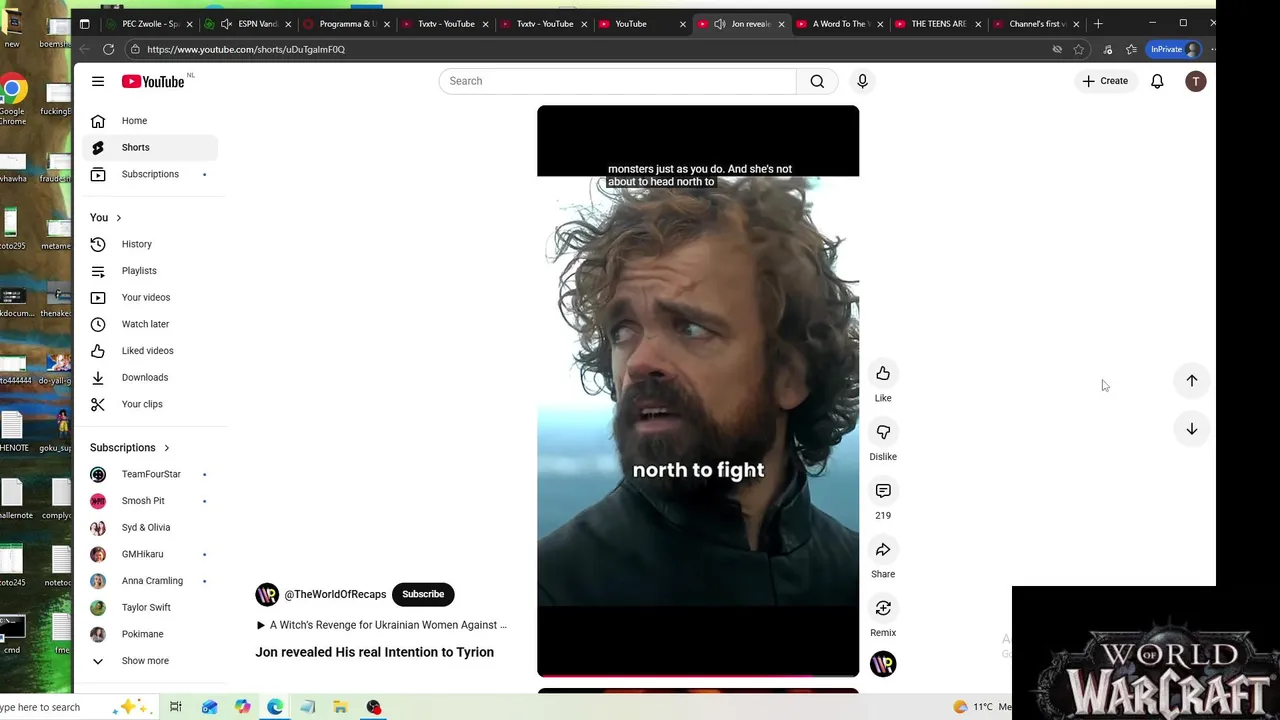
Task: Launch Copilot from the taskbar
Action: pos(242,707)
